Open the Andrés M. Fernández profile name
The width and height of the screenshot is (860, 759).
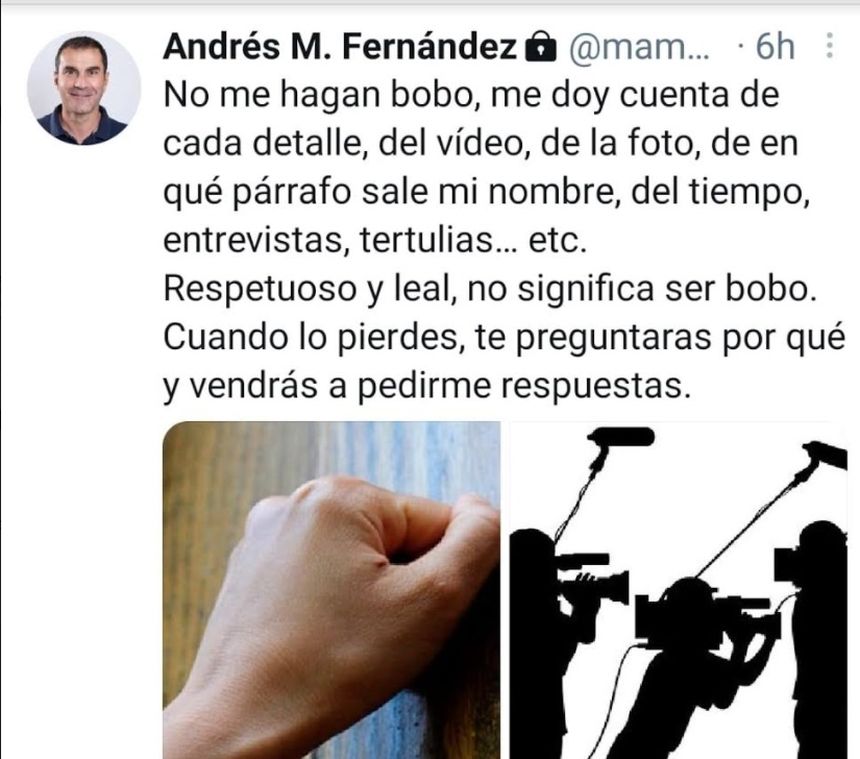tap(340, 46)
